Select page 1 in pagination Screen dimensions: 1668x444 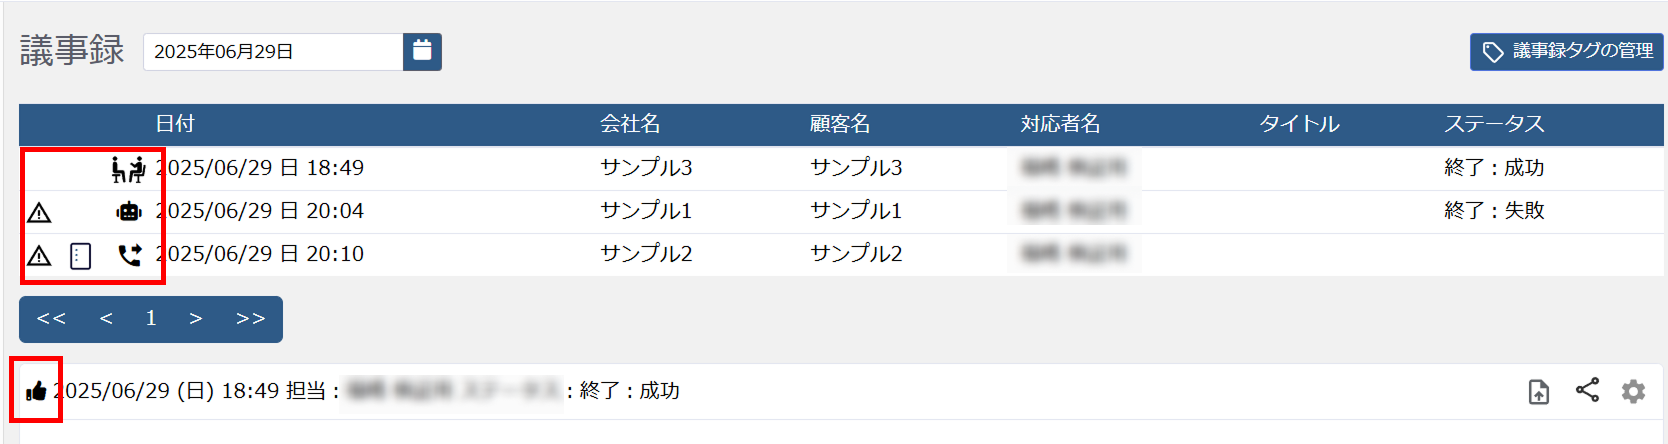coord(151,319)
